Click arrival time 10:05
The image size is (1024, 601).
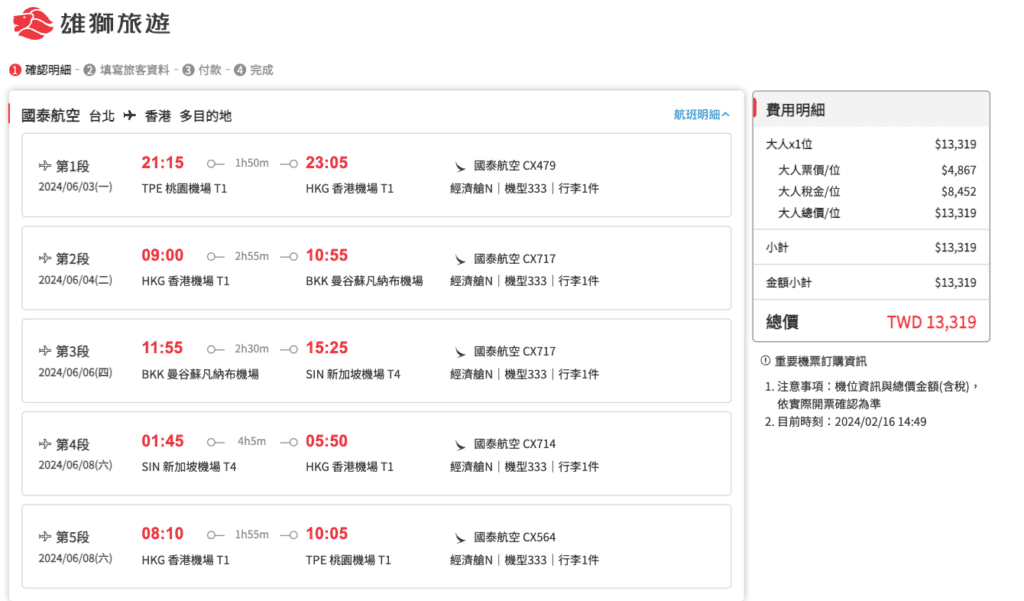coord(327,534)
